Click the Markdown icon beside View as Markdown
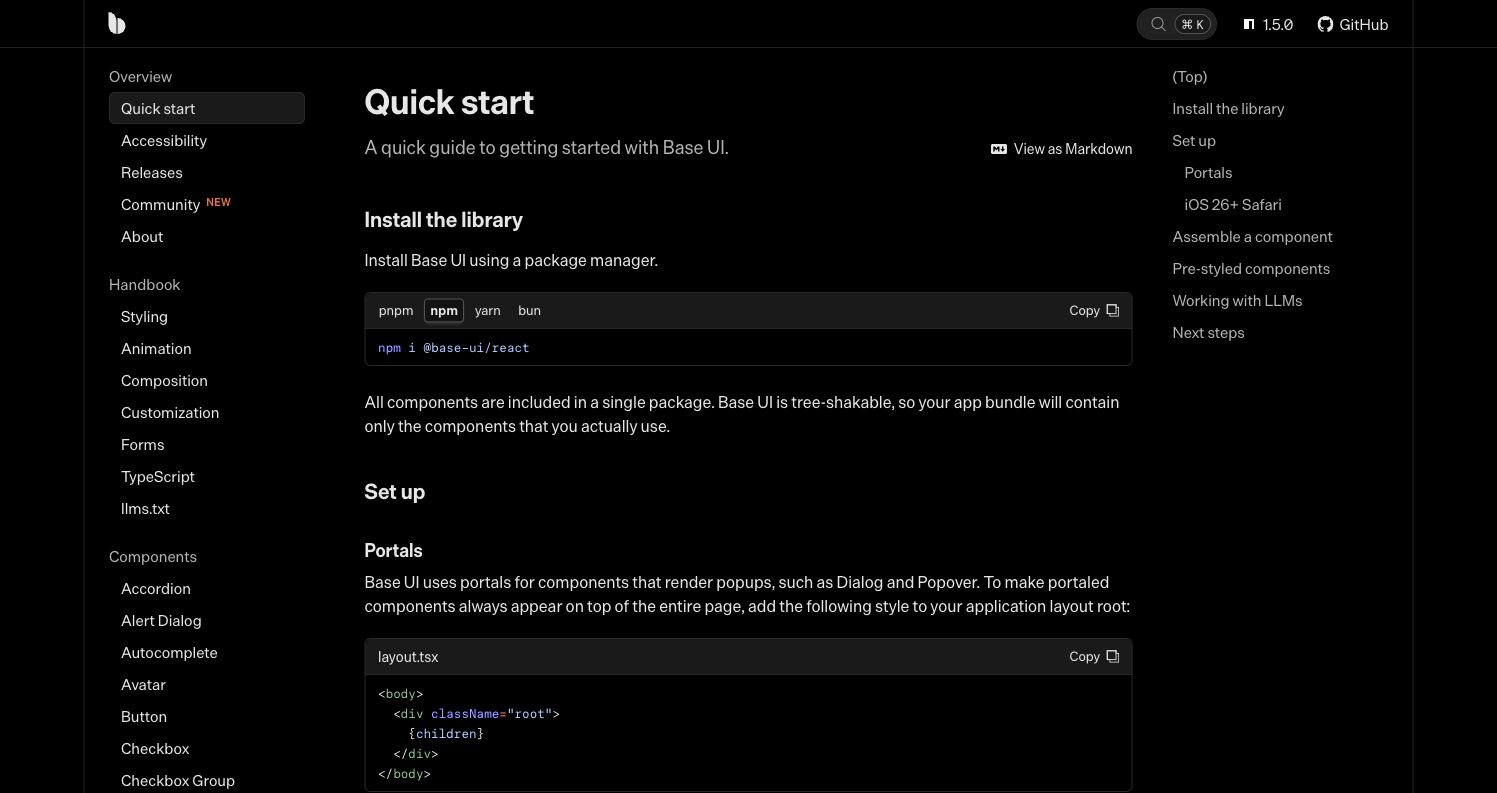 (x=998, y=149)
